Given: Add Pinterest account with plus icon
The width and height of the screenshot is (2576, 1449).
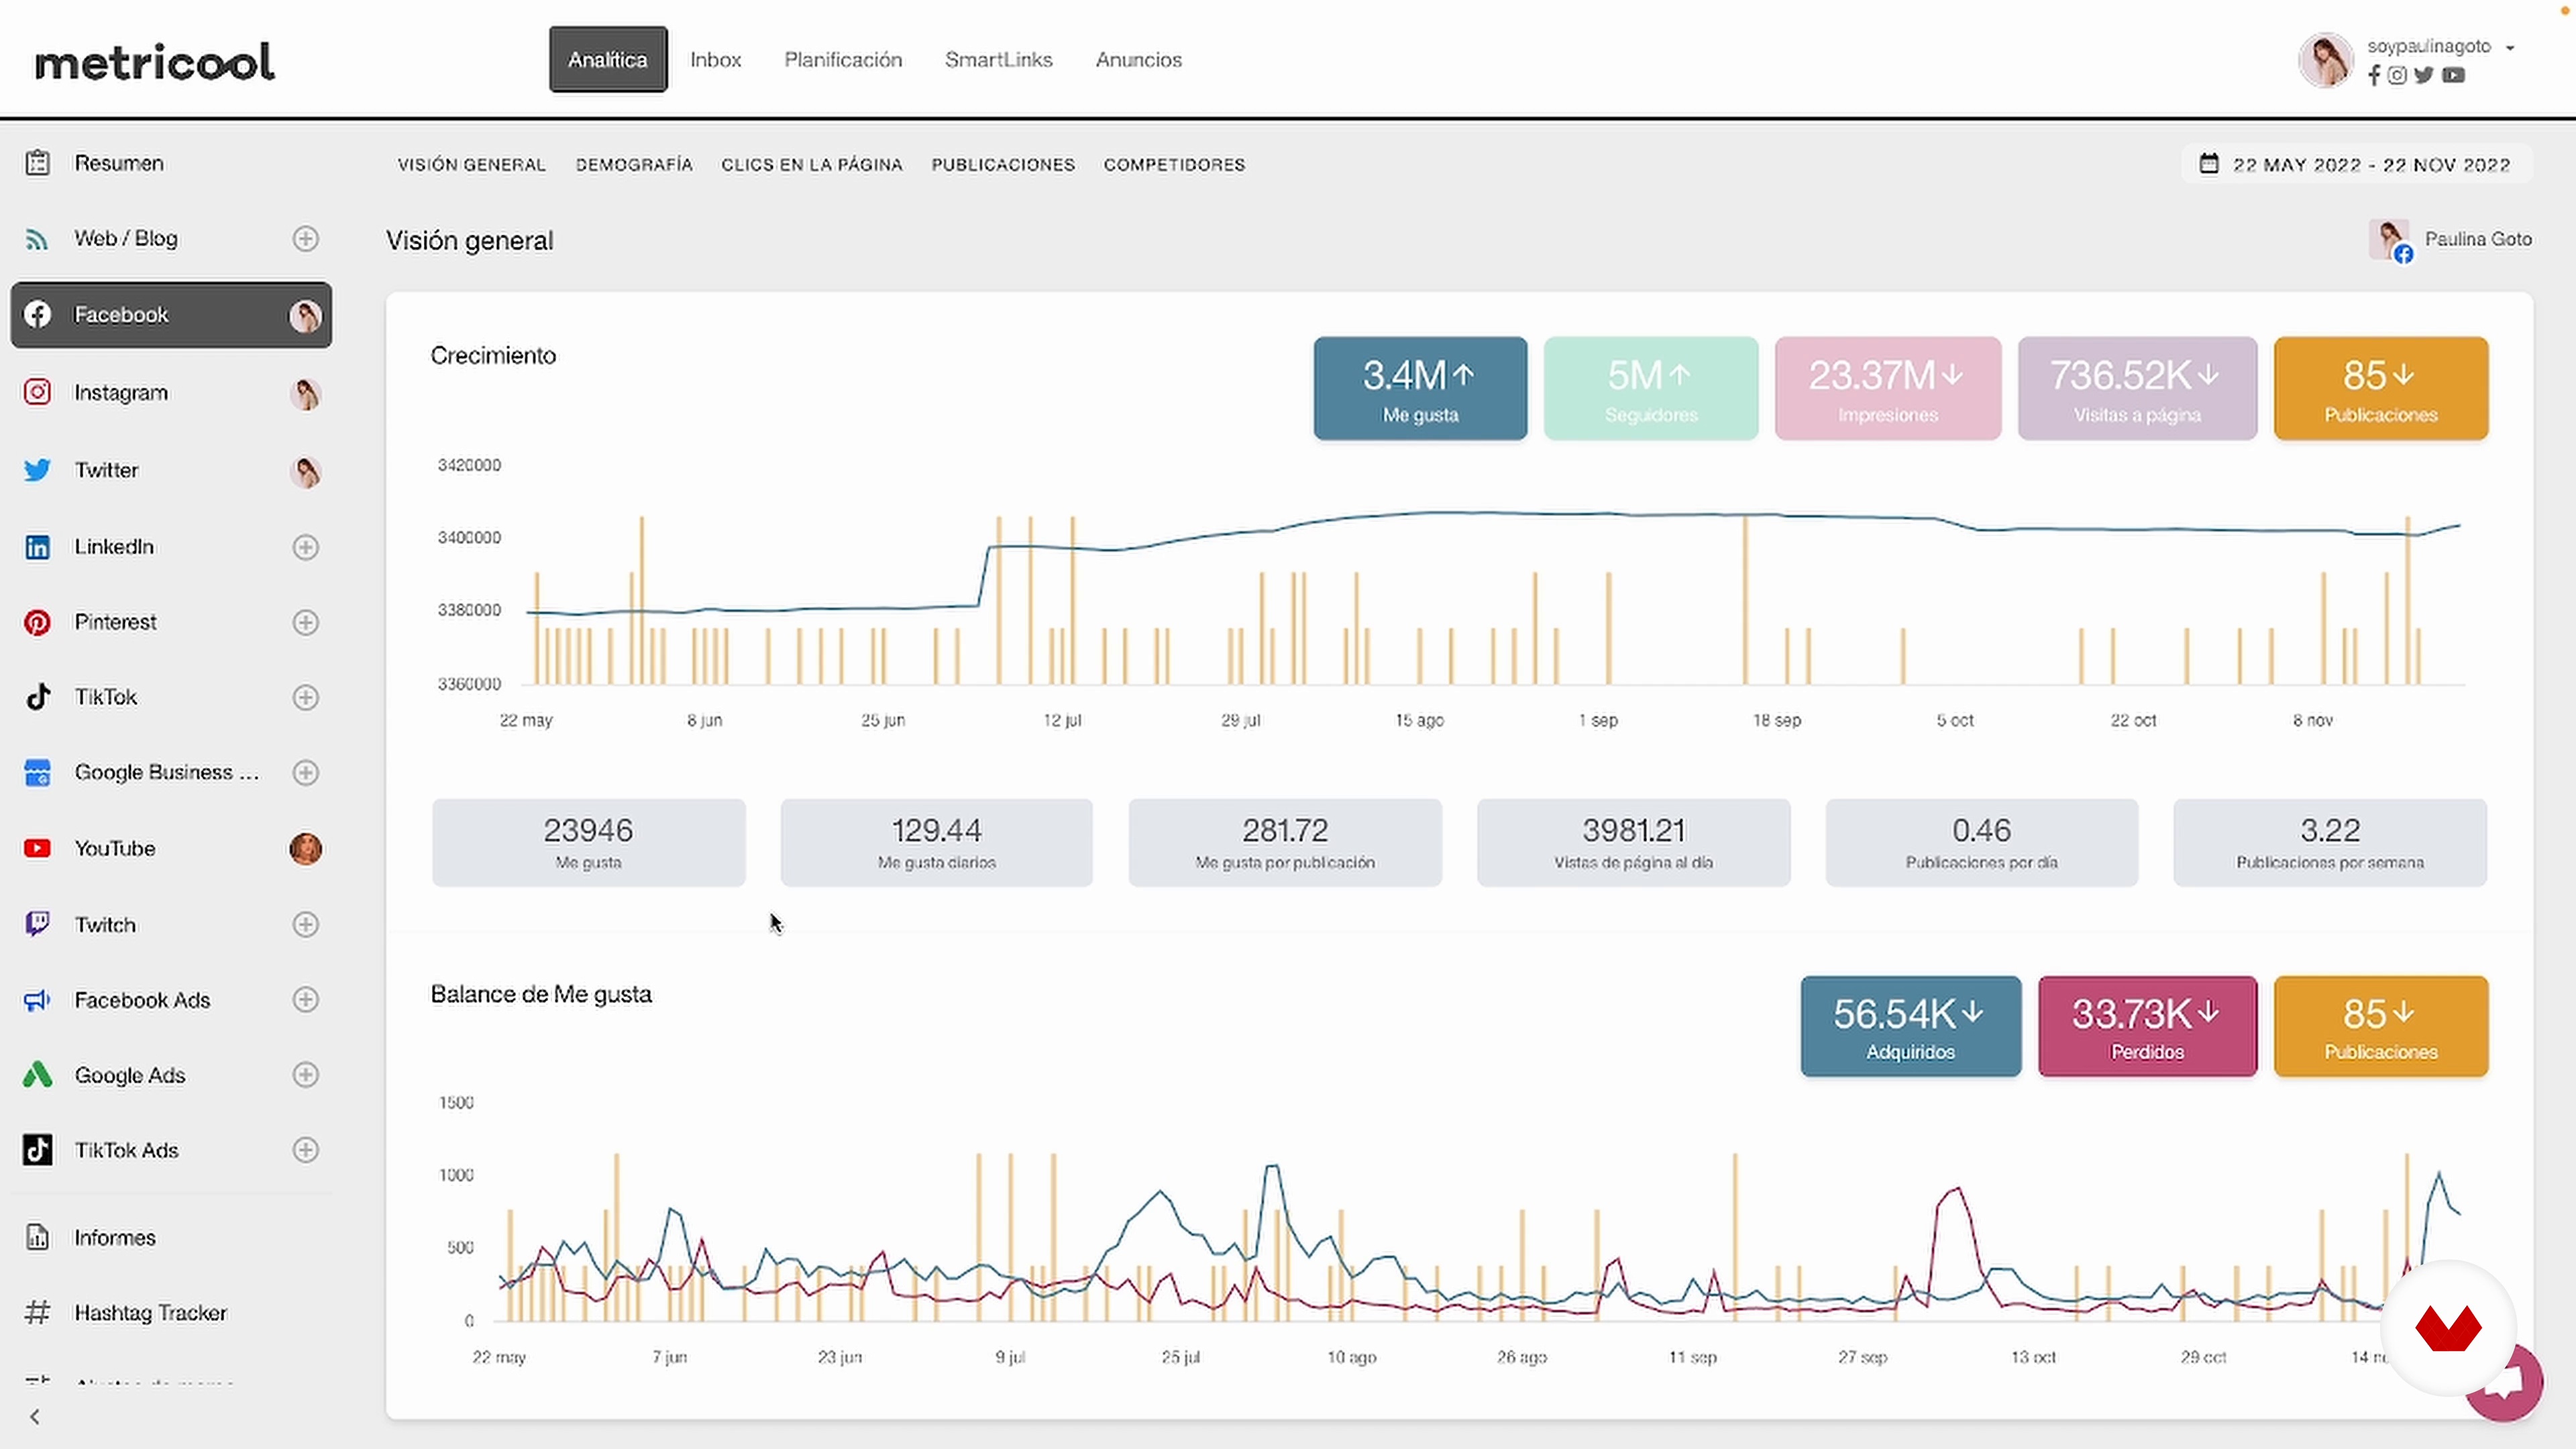Looking at the screenshot, I should [306, 622].
